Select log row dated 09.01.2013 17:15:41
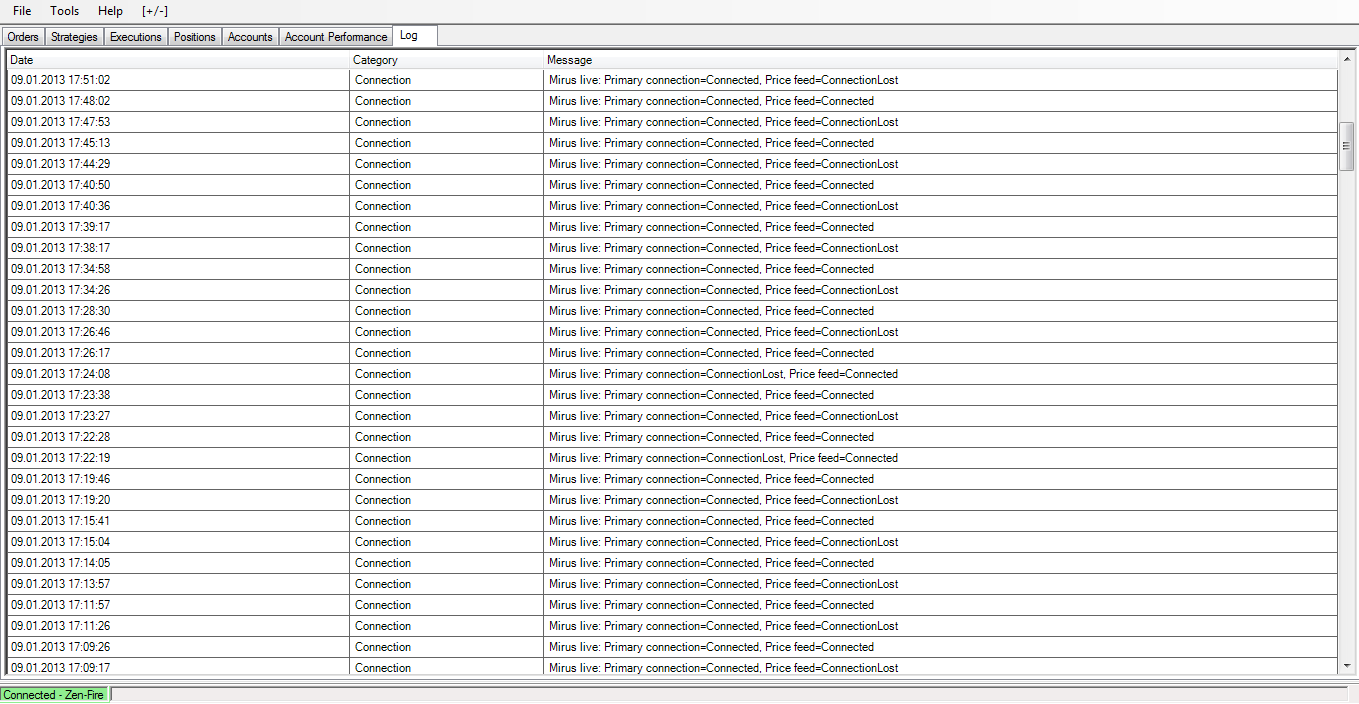 pos(672,521)
